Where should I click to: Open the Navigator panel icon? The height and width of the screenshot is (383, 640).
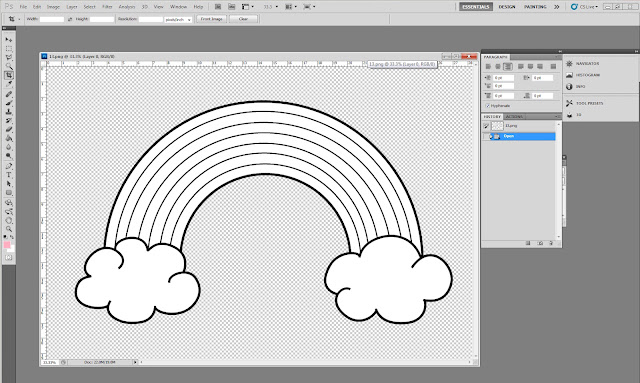(x=569, y=64)
